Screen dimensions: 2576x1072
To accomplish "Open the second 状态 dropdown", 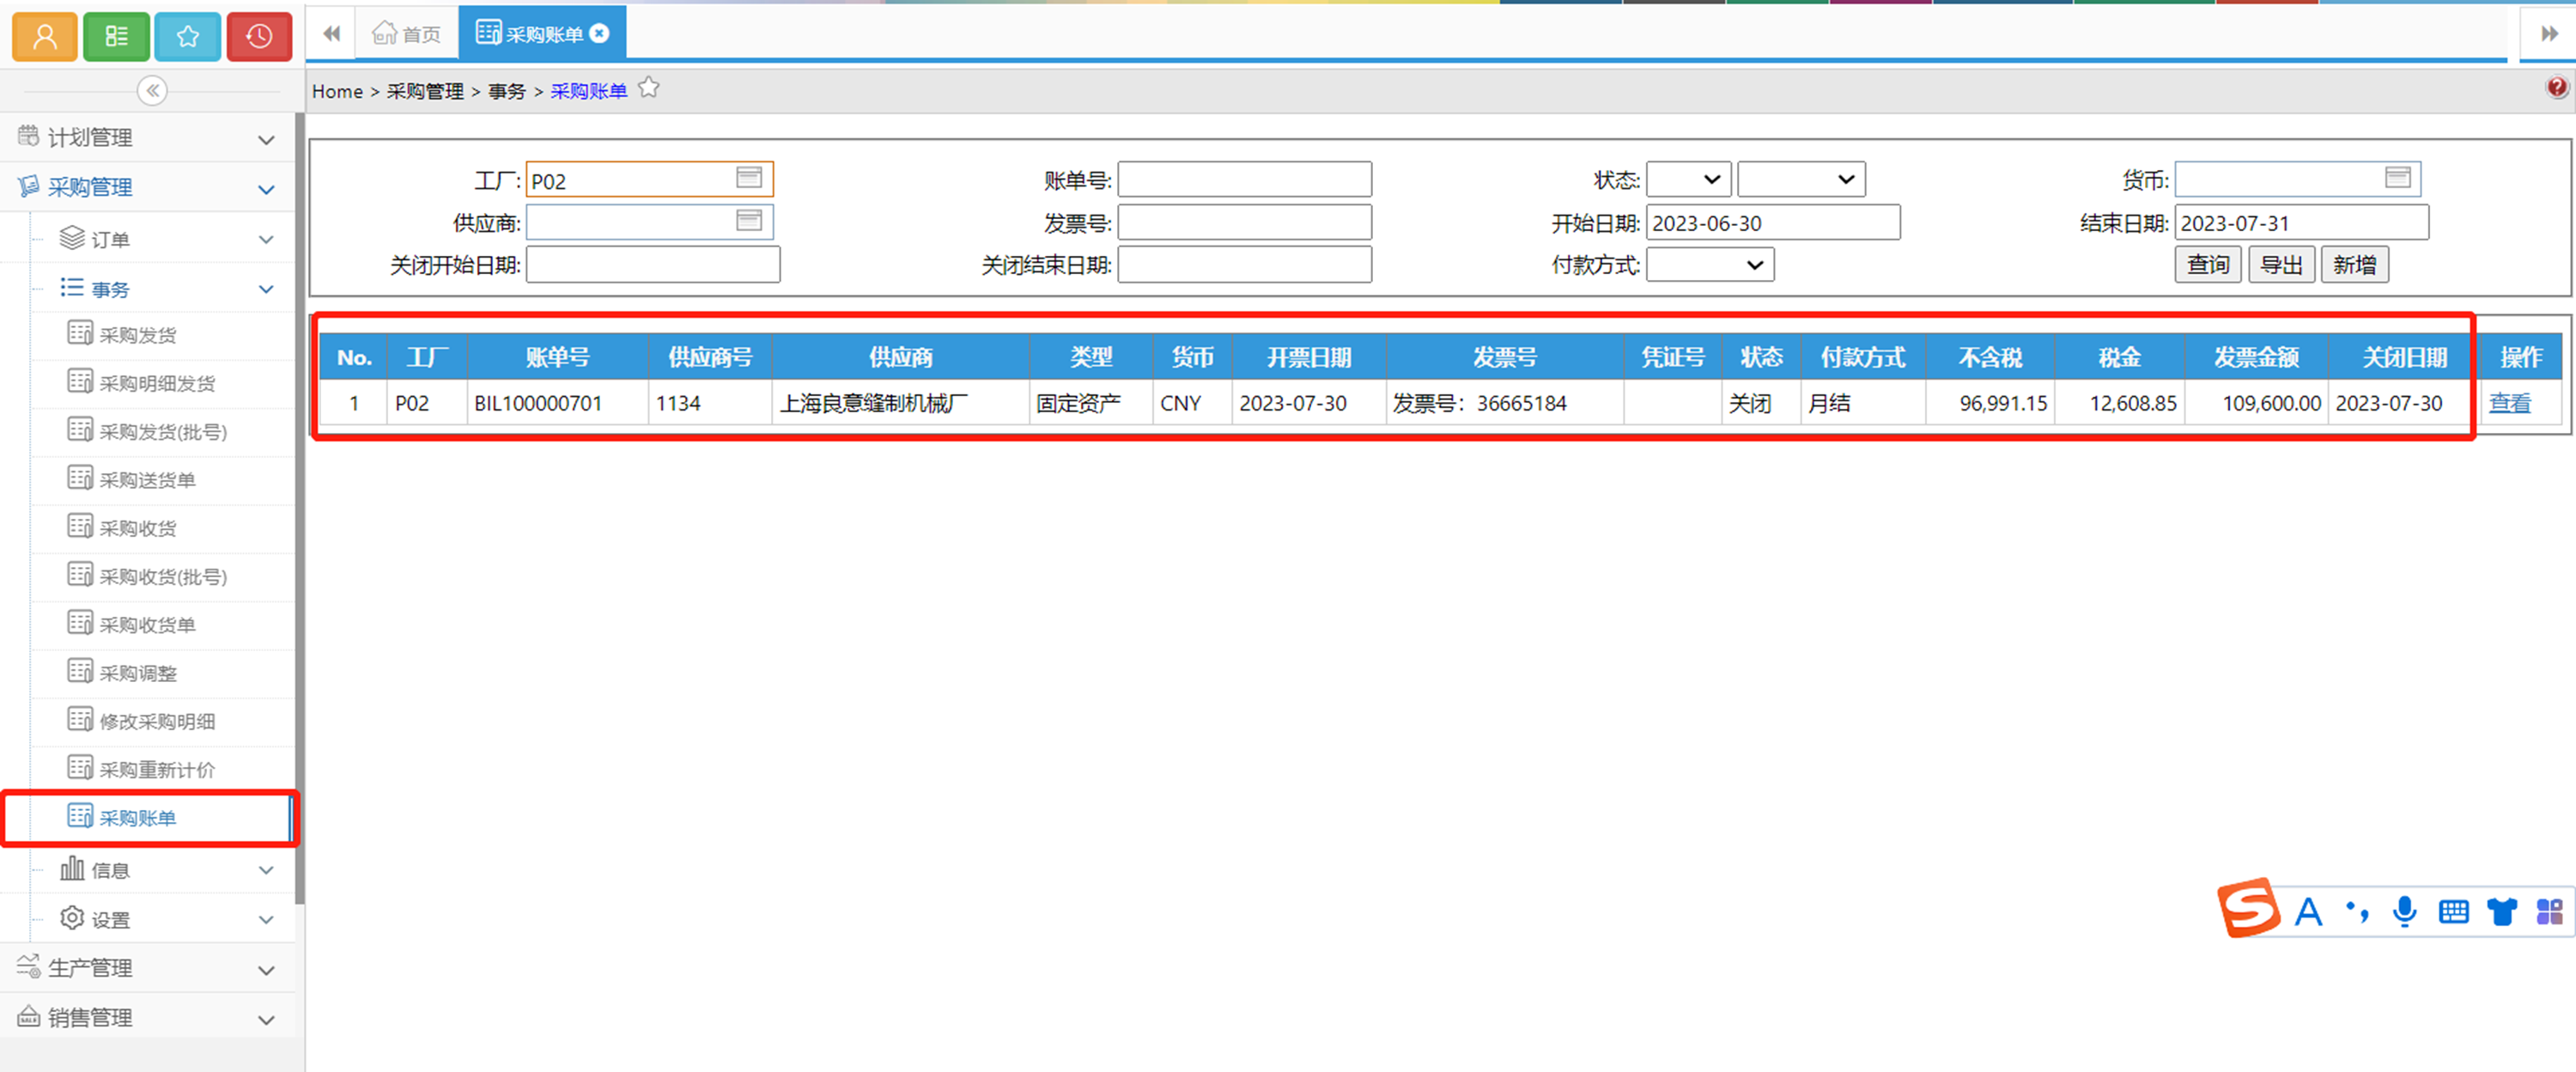I will tap(1801, 179).
